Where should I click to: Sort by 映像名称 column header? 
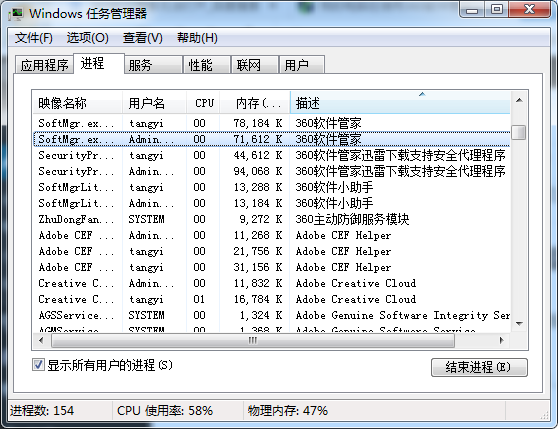click(78, 103)
